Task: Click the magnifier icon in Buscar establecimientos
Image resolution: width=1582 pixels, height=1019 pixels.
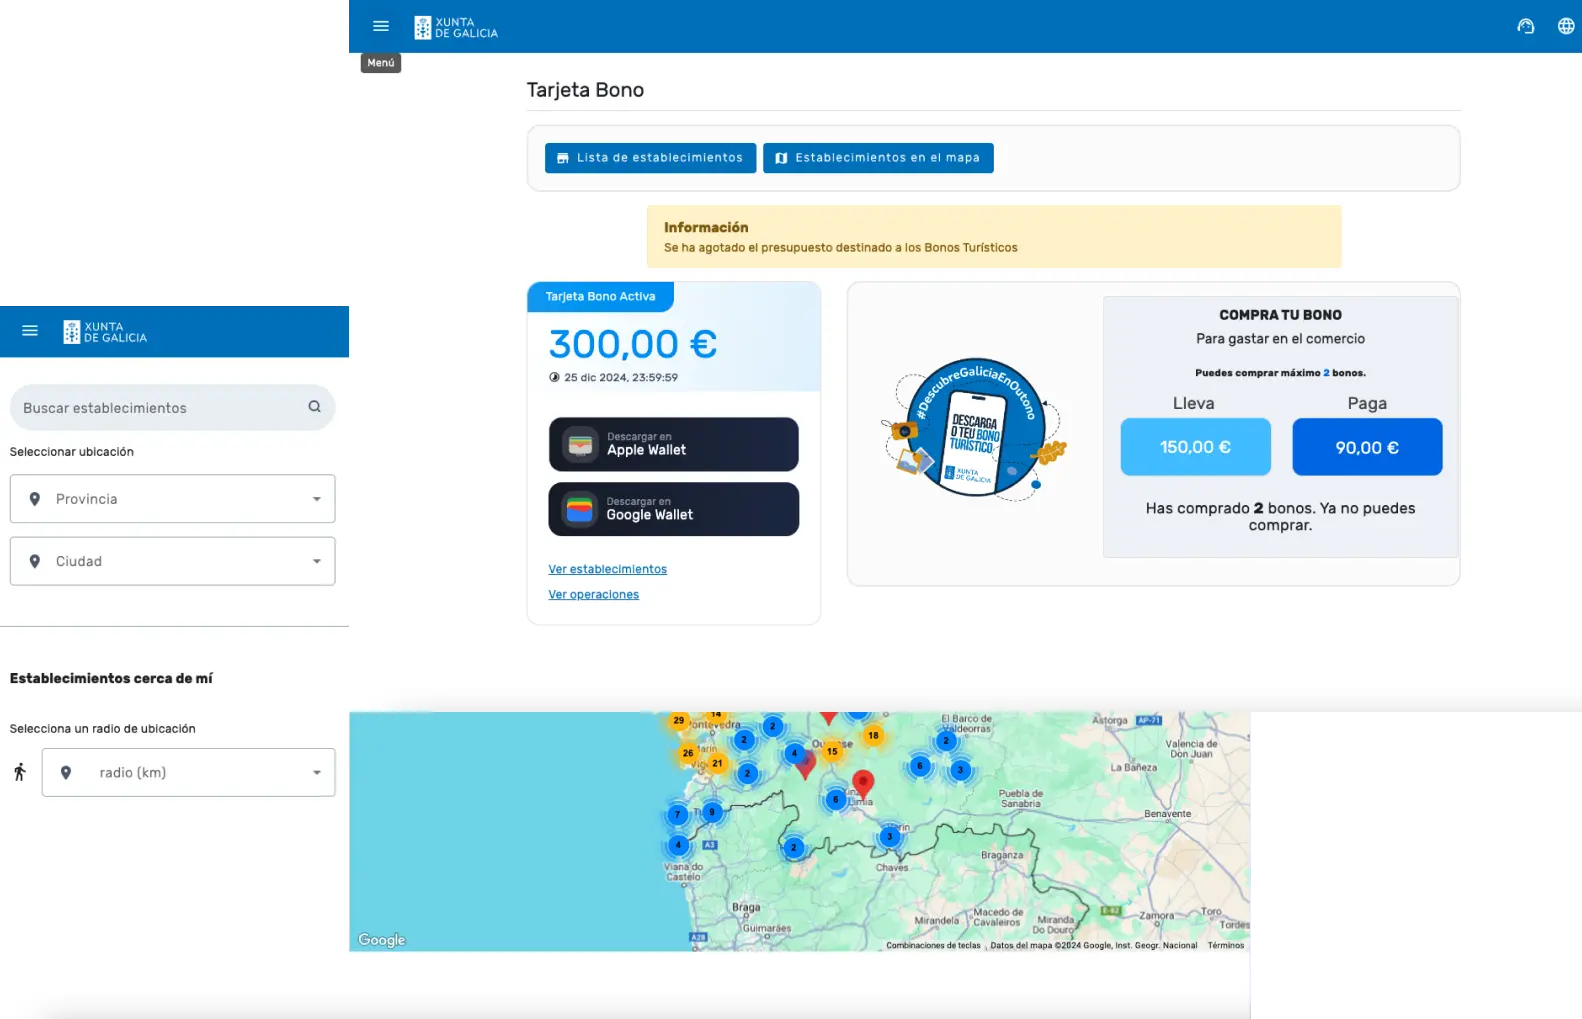Action: pyautogui.click(x=314, y=407)
